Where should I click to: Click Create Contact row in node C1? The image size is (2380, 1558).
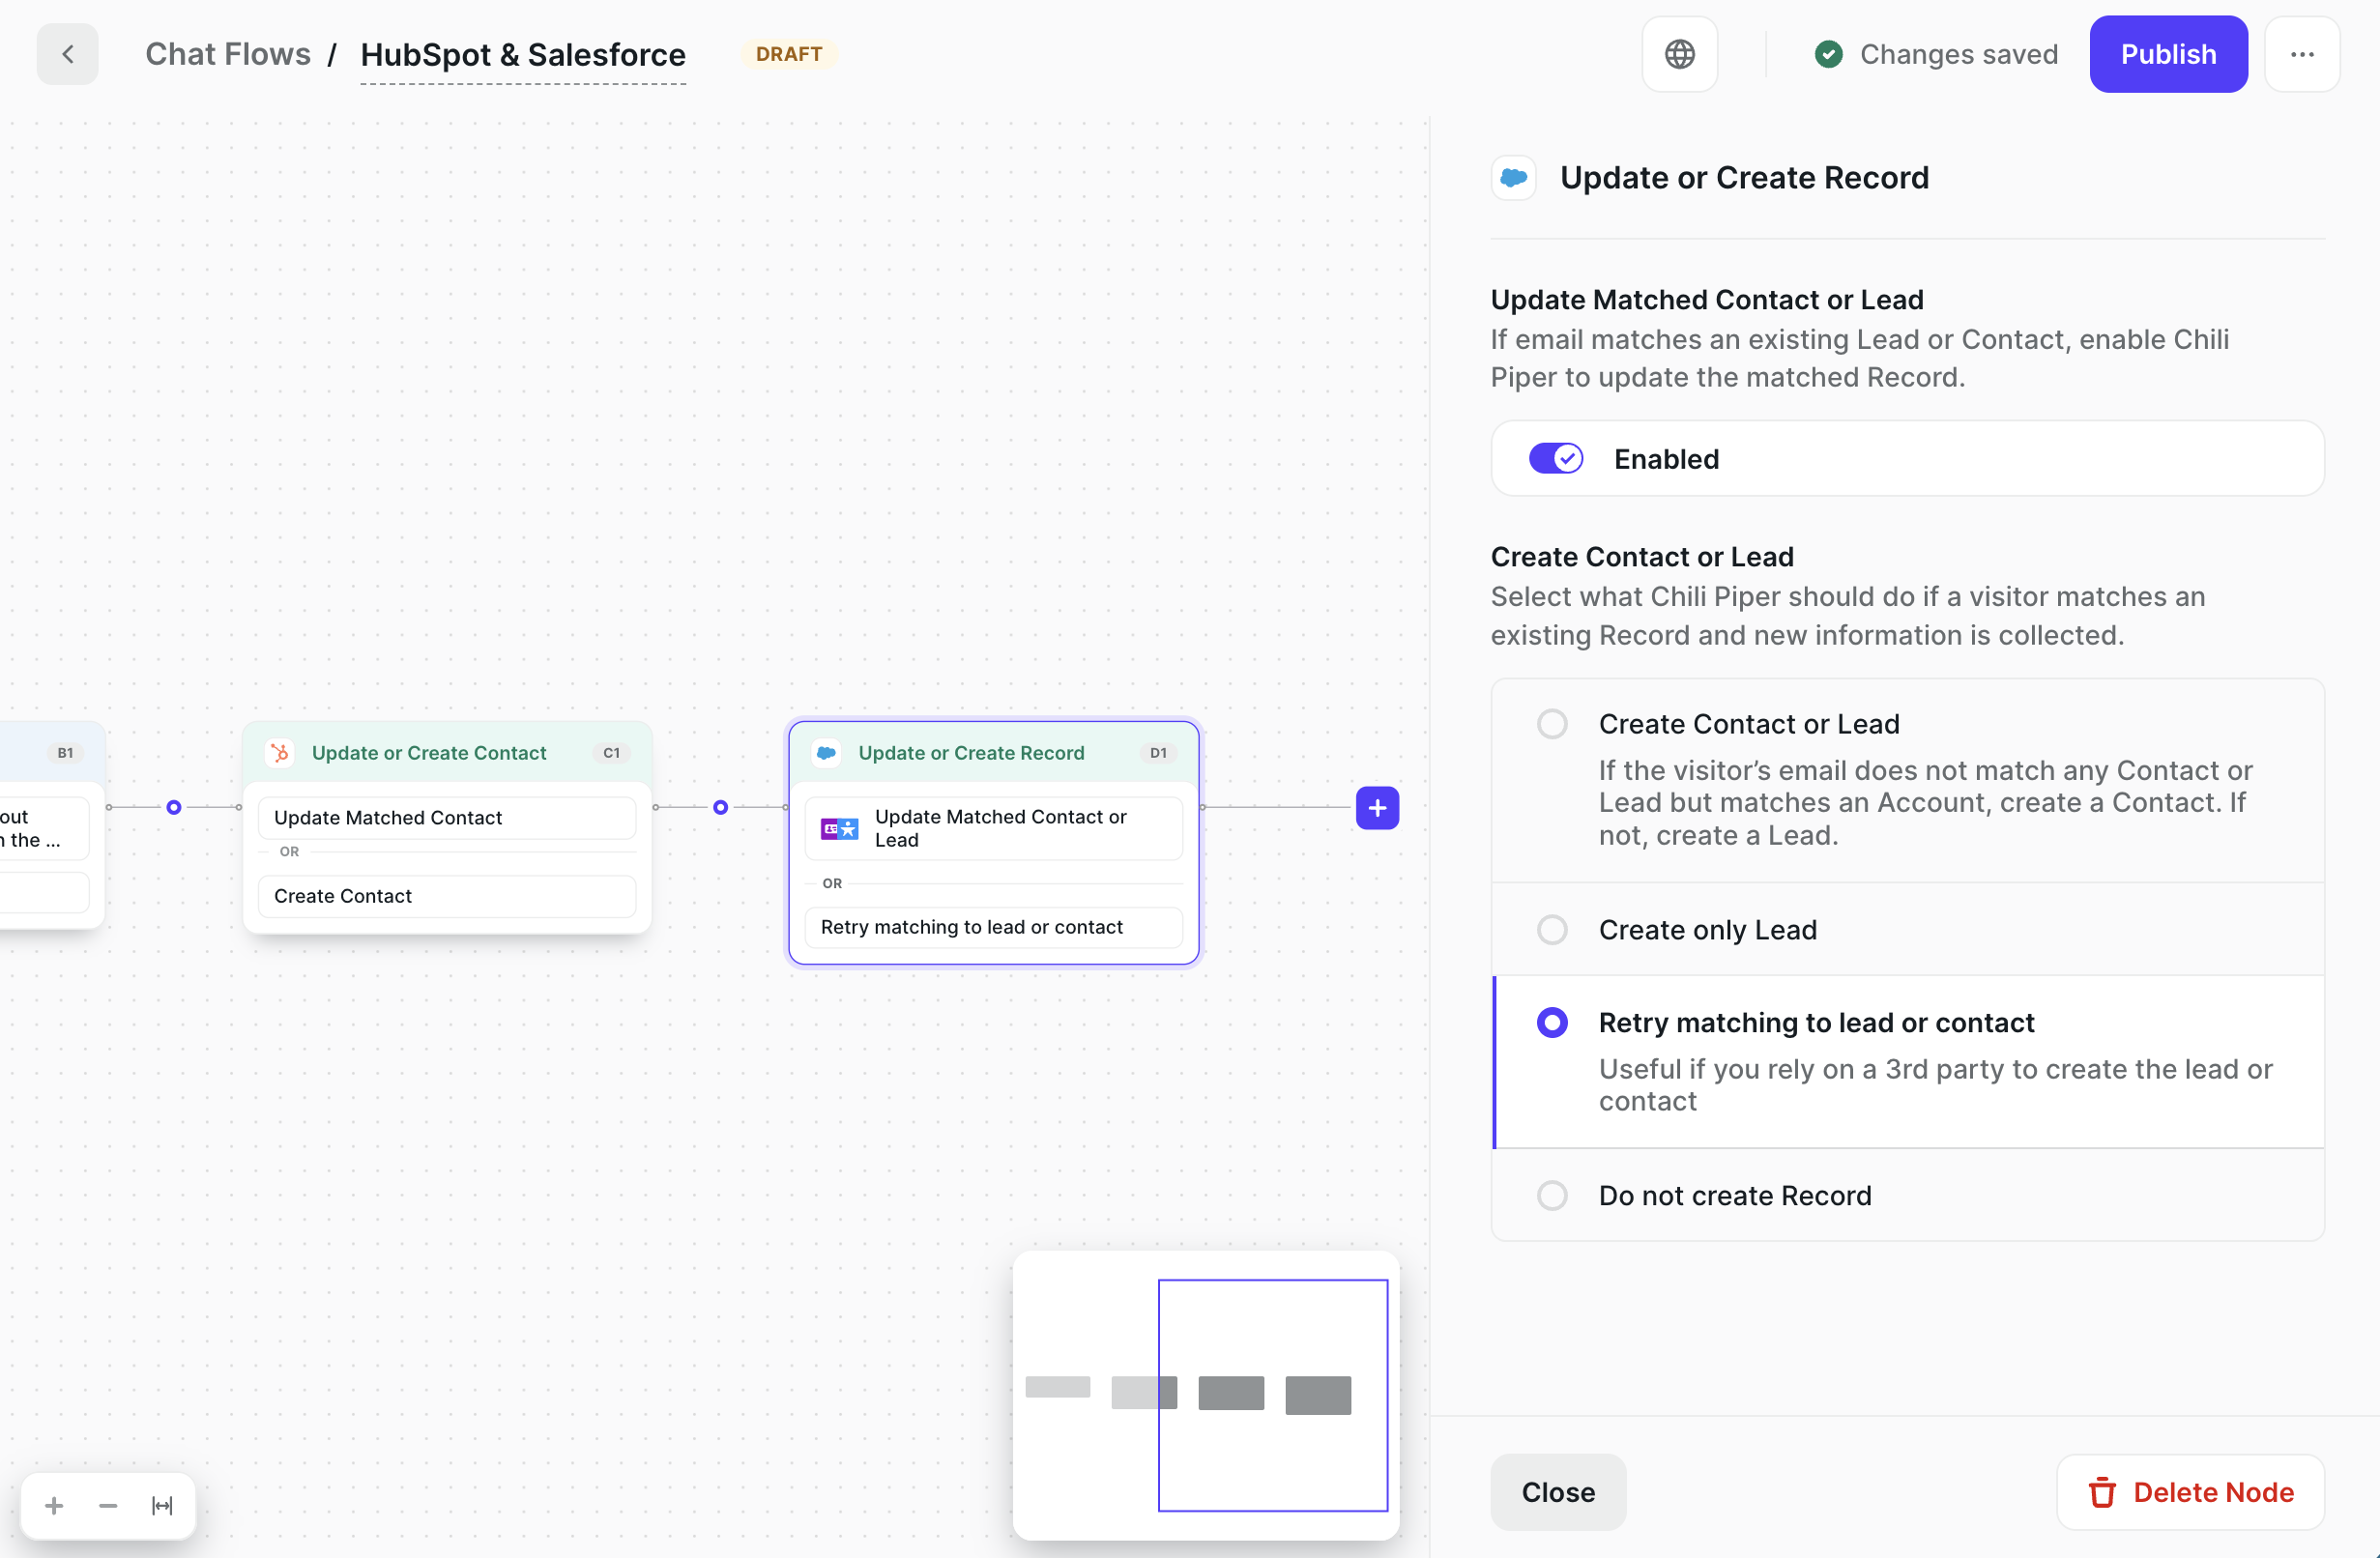click(447, 896)
